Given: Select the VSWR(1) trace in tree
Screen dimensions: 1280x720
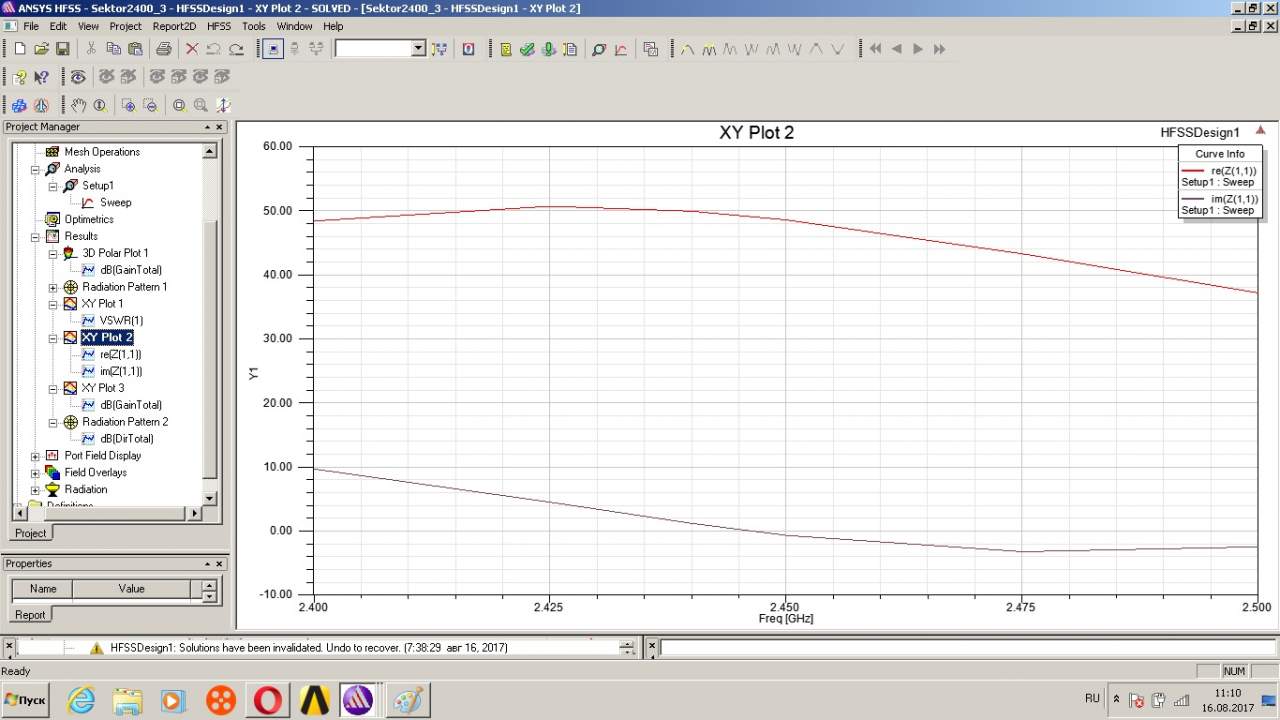Looking at the screenshot, I should pos(121,320).
